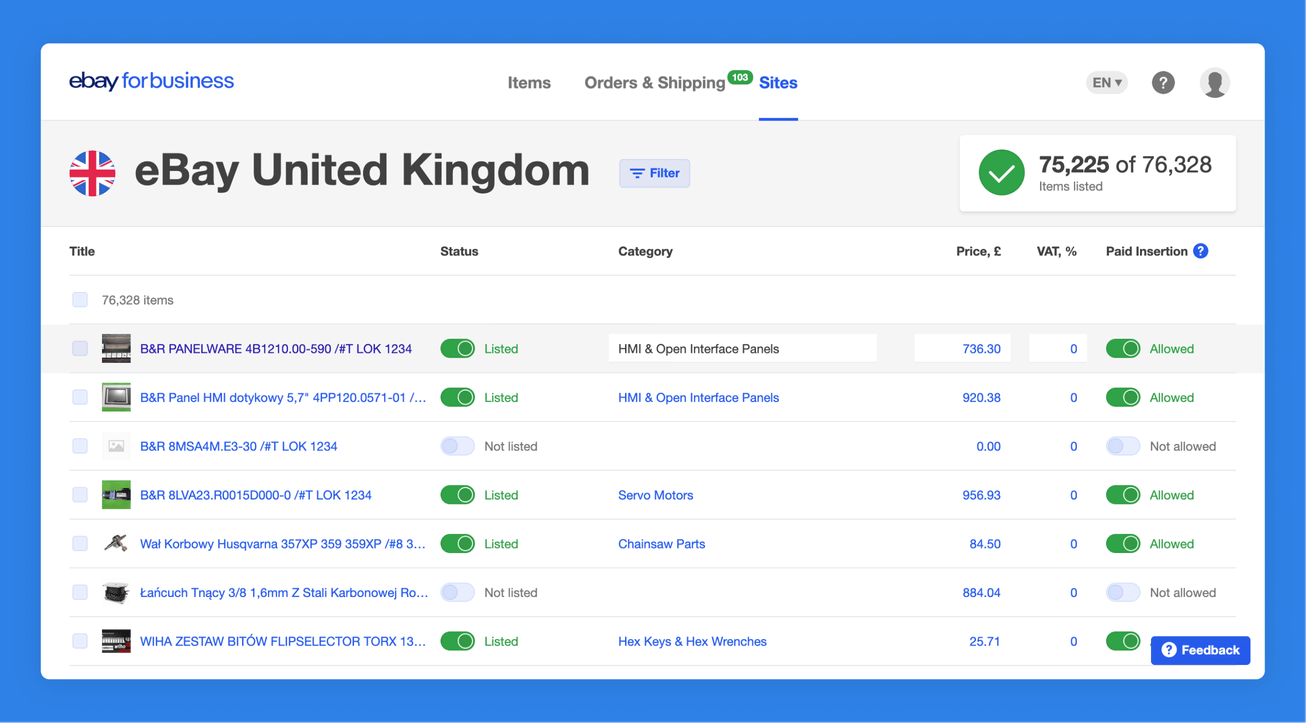Click the price 884.04
Screen dimensions: 1306x723
981,593
